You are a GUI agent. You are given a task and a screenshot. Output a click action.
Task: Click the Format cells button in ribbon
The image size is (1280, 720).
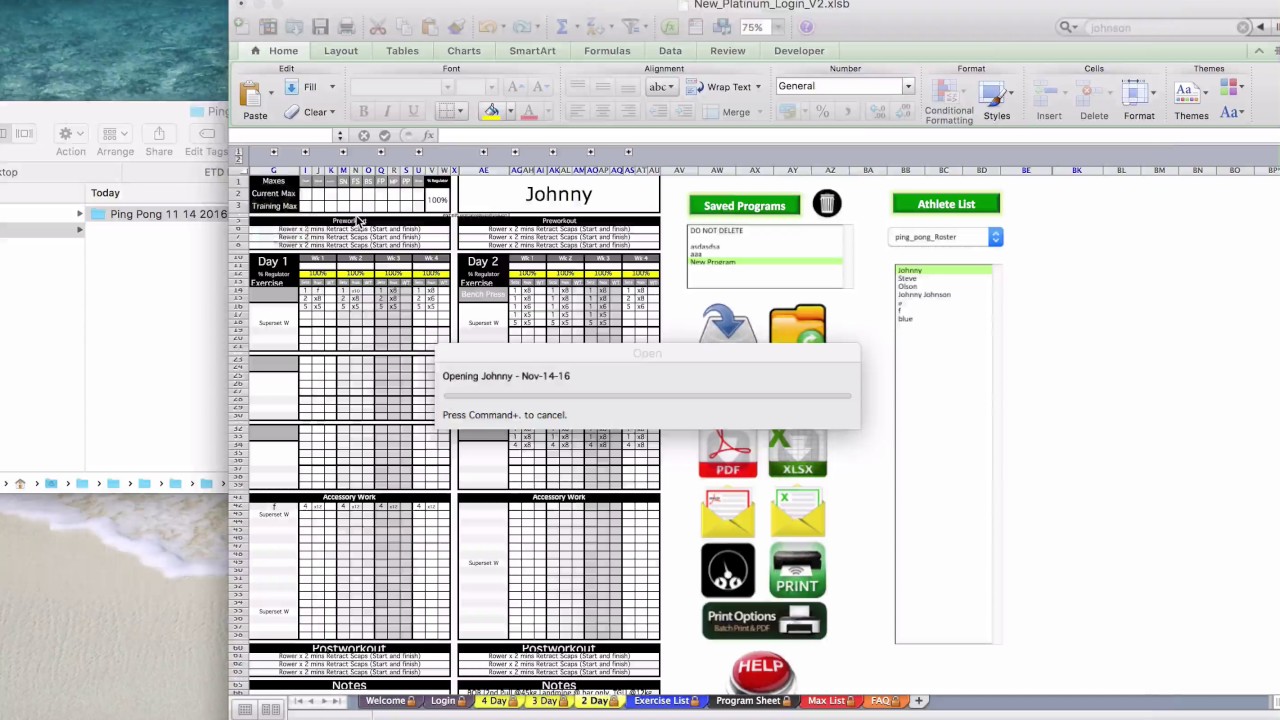point(1138,101)
